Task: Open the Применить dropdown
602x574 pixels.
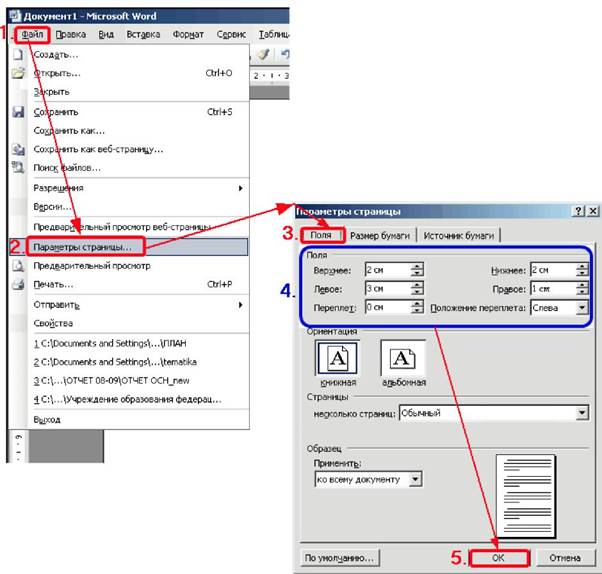Action: (415, 479)
